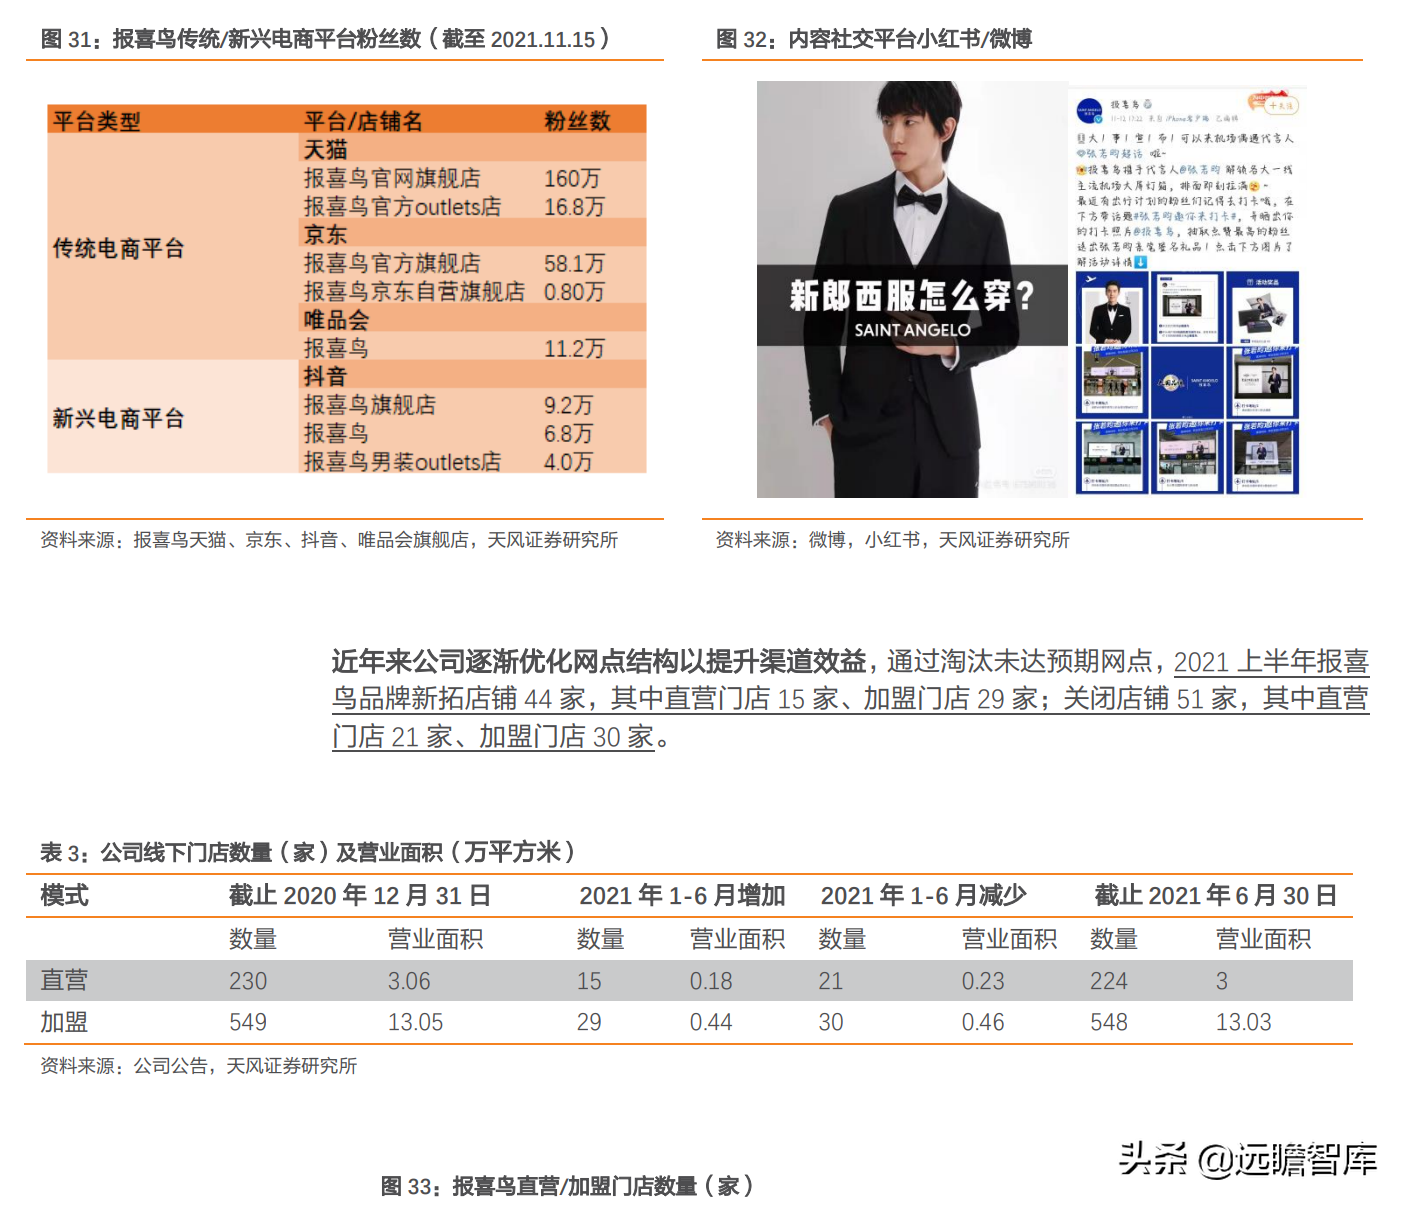Click the underlined 2021 上半年报喜 text
Viewport: 1409px width, 1209px height.
(1271, 662)
